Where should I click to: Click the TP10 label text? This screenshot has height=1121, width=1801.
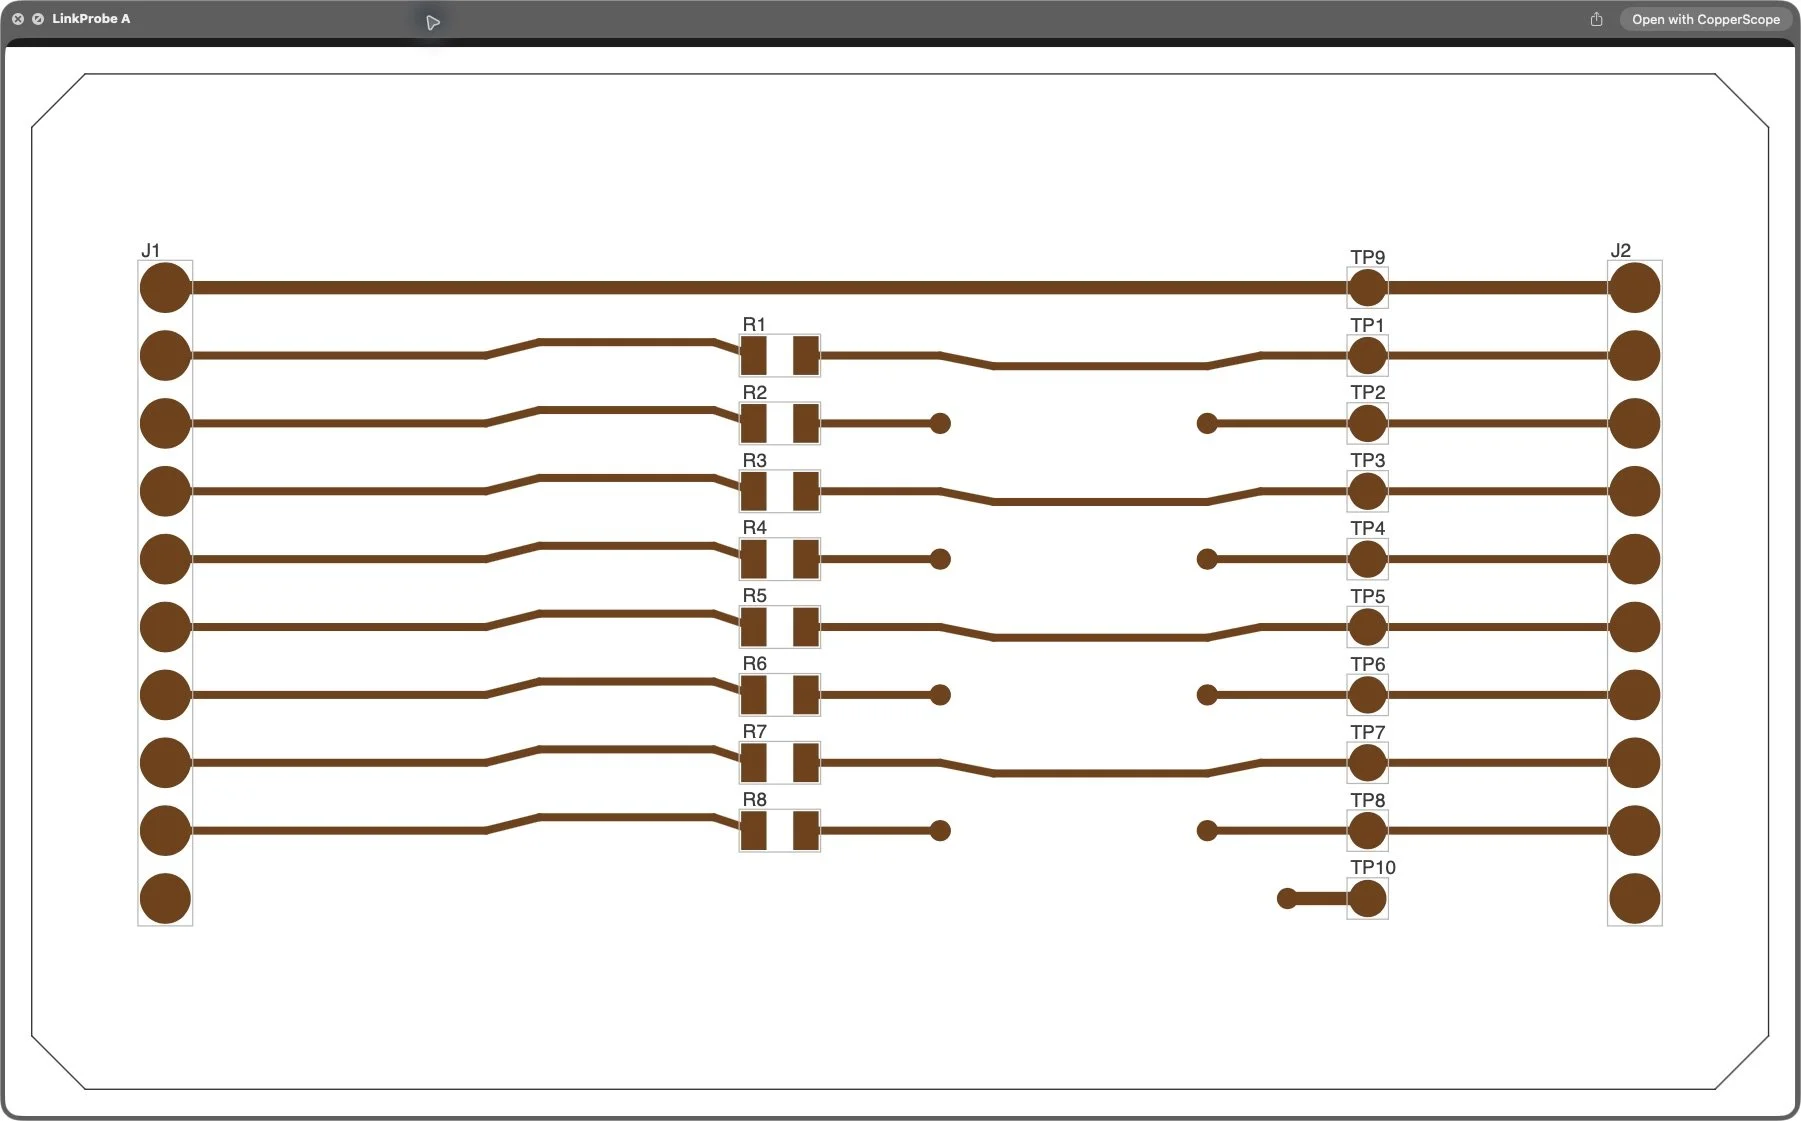pos(1373,868)
